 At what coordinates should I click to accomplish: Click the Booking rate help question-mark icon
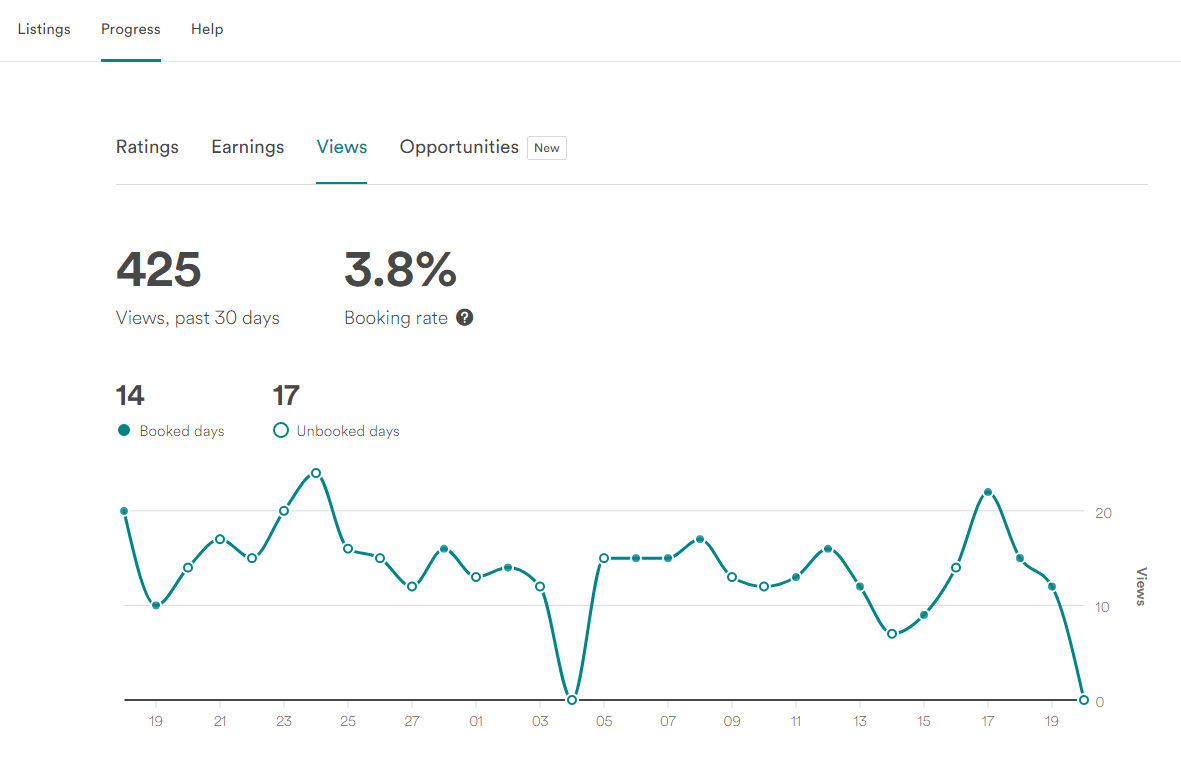464,318
